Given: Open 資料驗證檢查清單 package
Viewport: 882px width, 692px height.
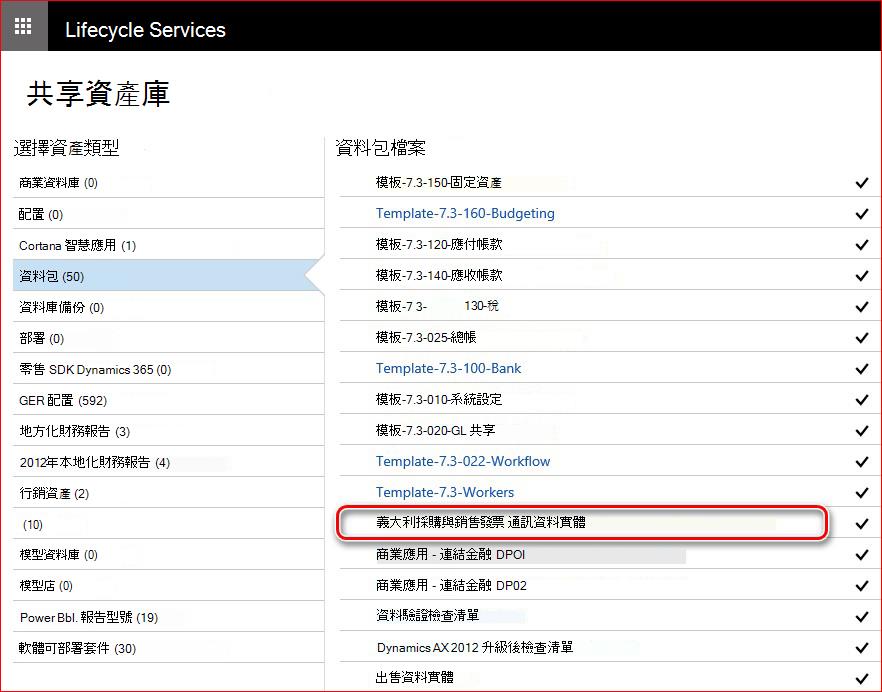Looking at the screenshot, I should point(428,615).
